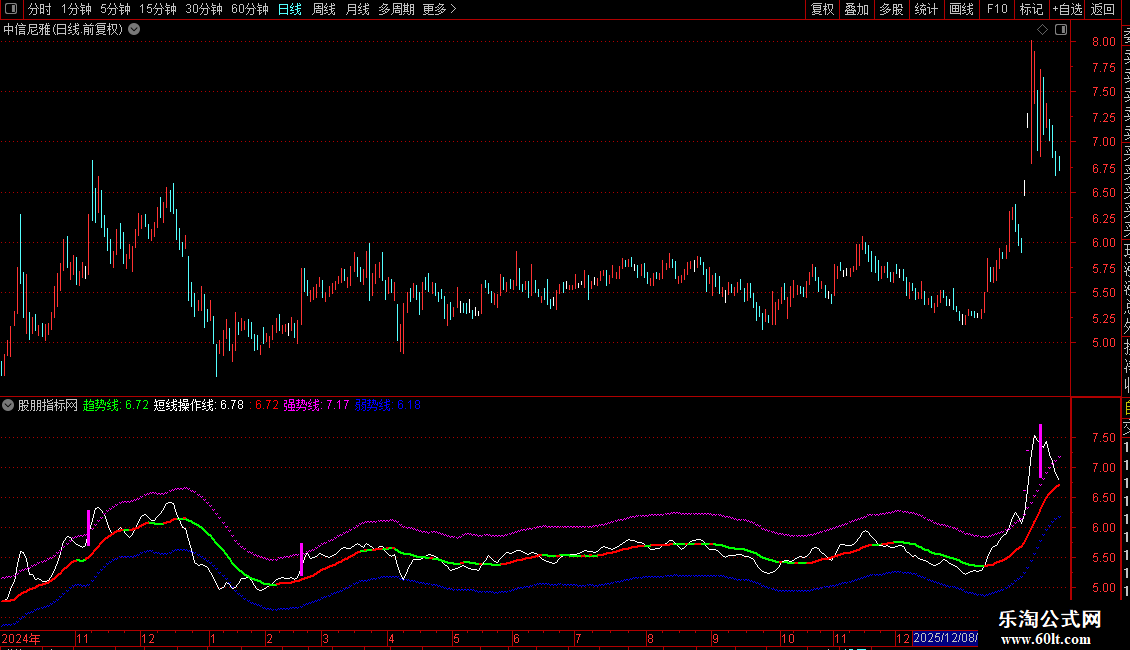
Task: Expand the 中信尼雅 stock title dropdown
Action: 134,30
